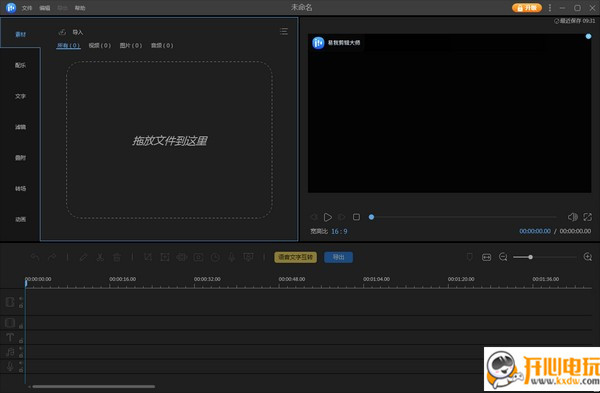Toggle lock on the text track
Viewport: 600px width, 393px height.
[x=21, y=341]
